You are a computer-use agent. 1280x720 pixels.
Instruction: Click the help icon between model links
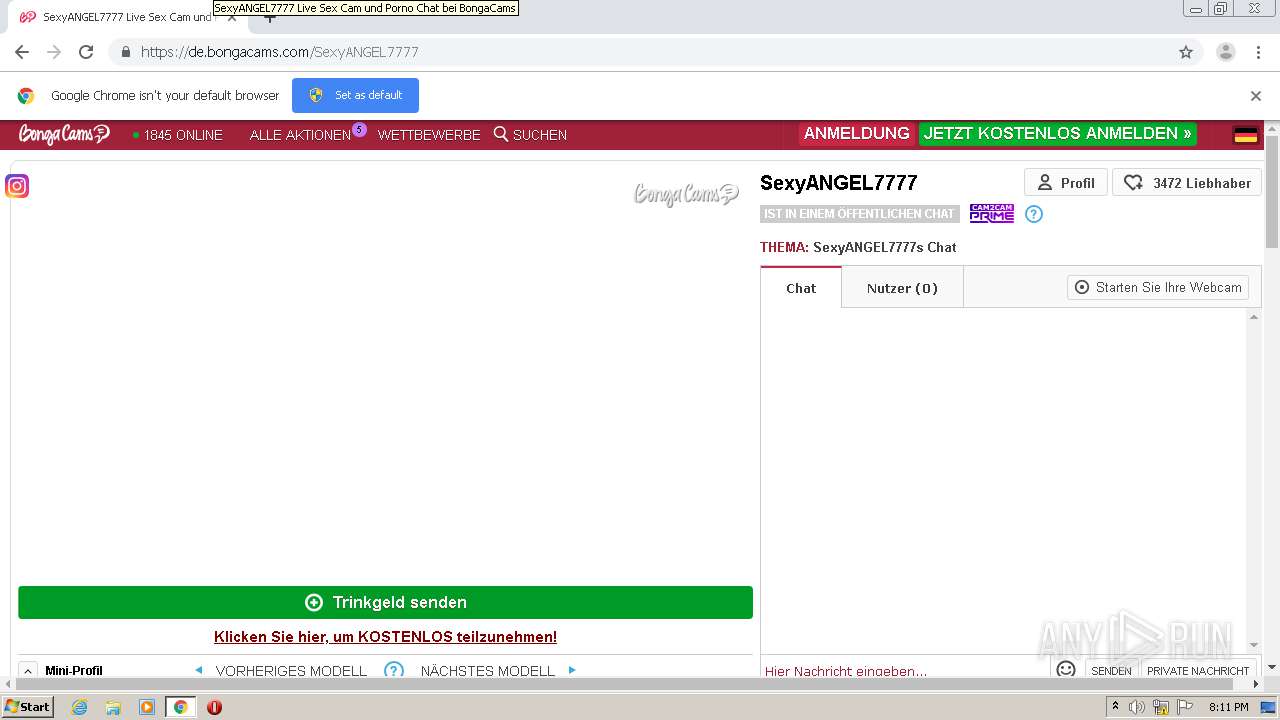tap(394, 670)
